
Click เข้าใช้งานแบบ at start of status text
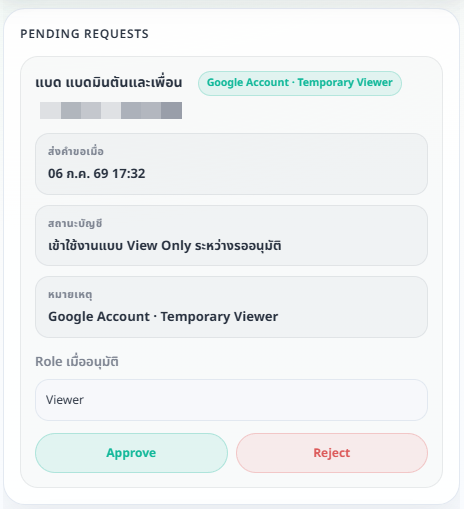click(x=86, y=246)
